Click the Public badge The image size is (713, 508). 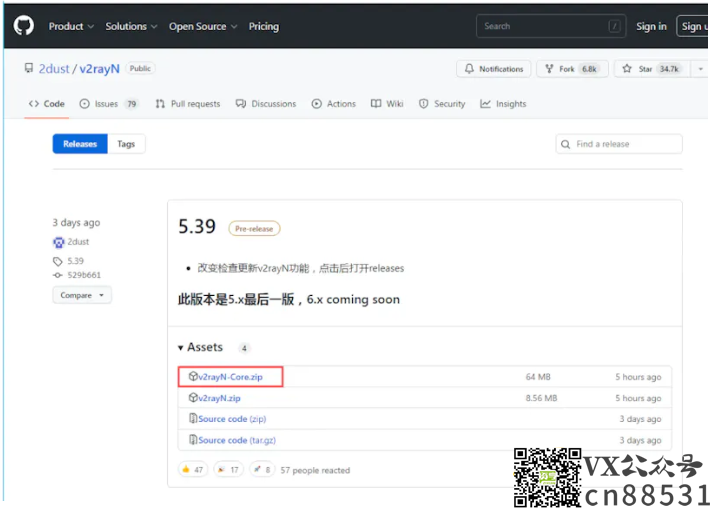pos(140,68)
